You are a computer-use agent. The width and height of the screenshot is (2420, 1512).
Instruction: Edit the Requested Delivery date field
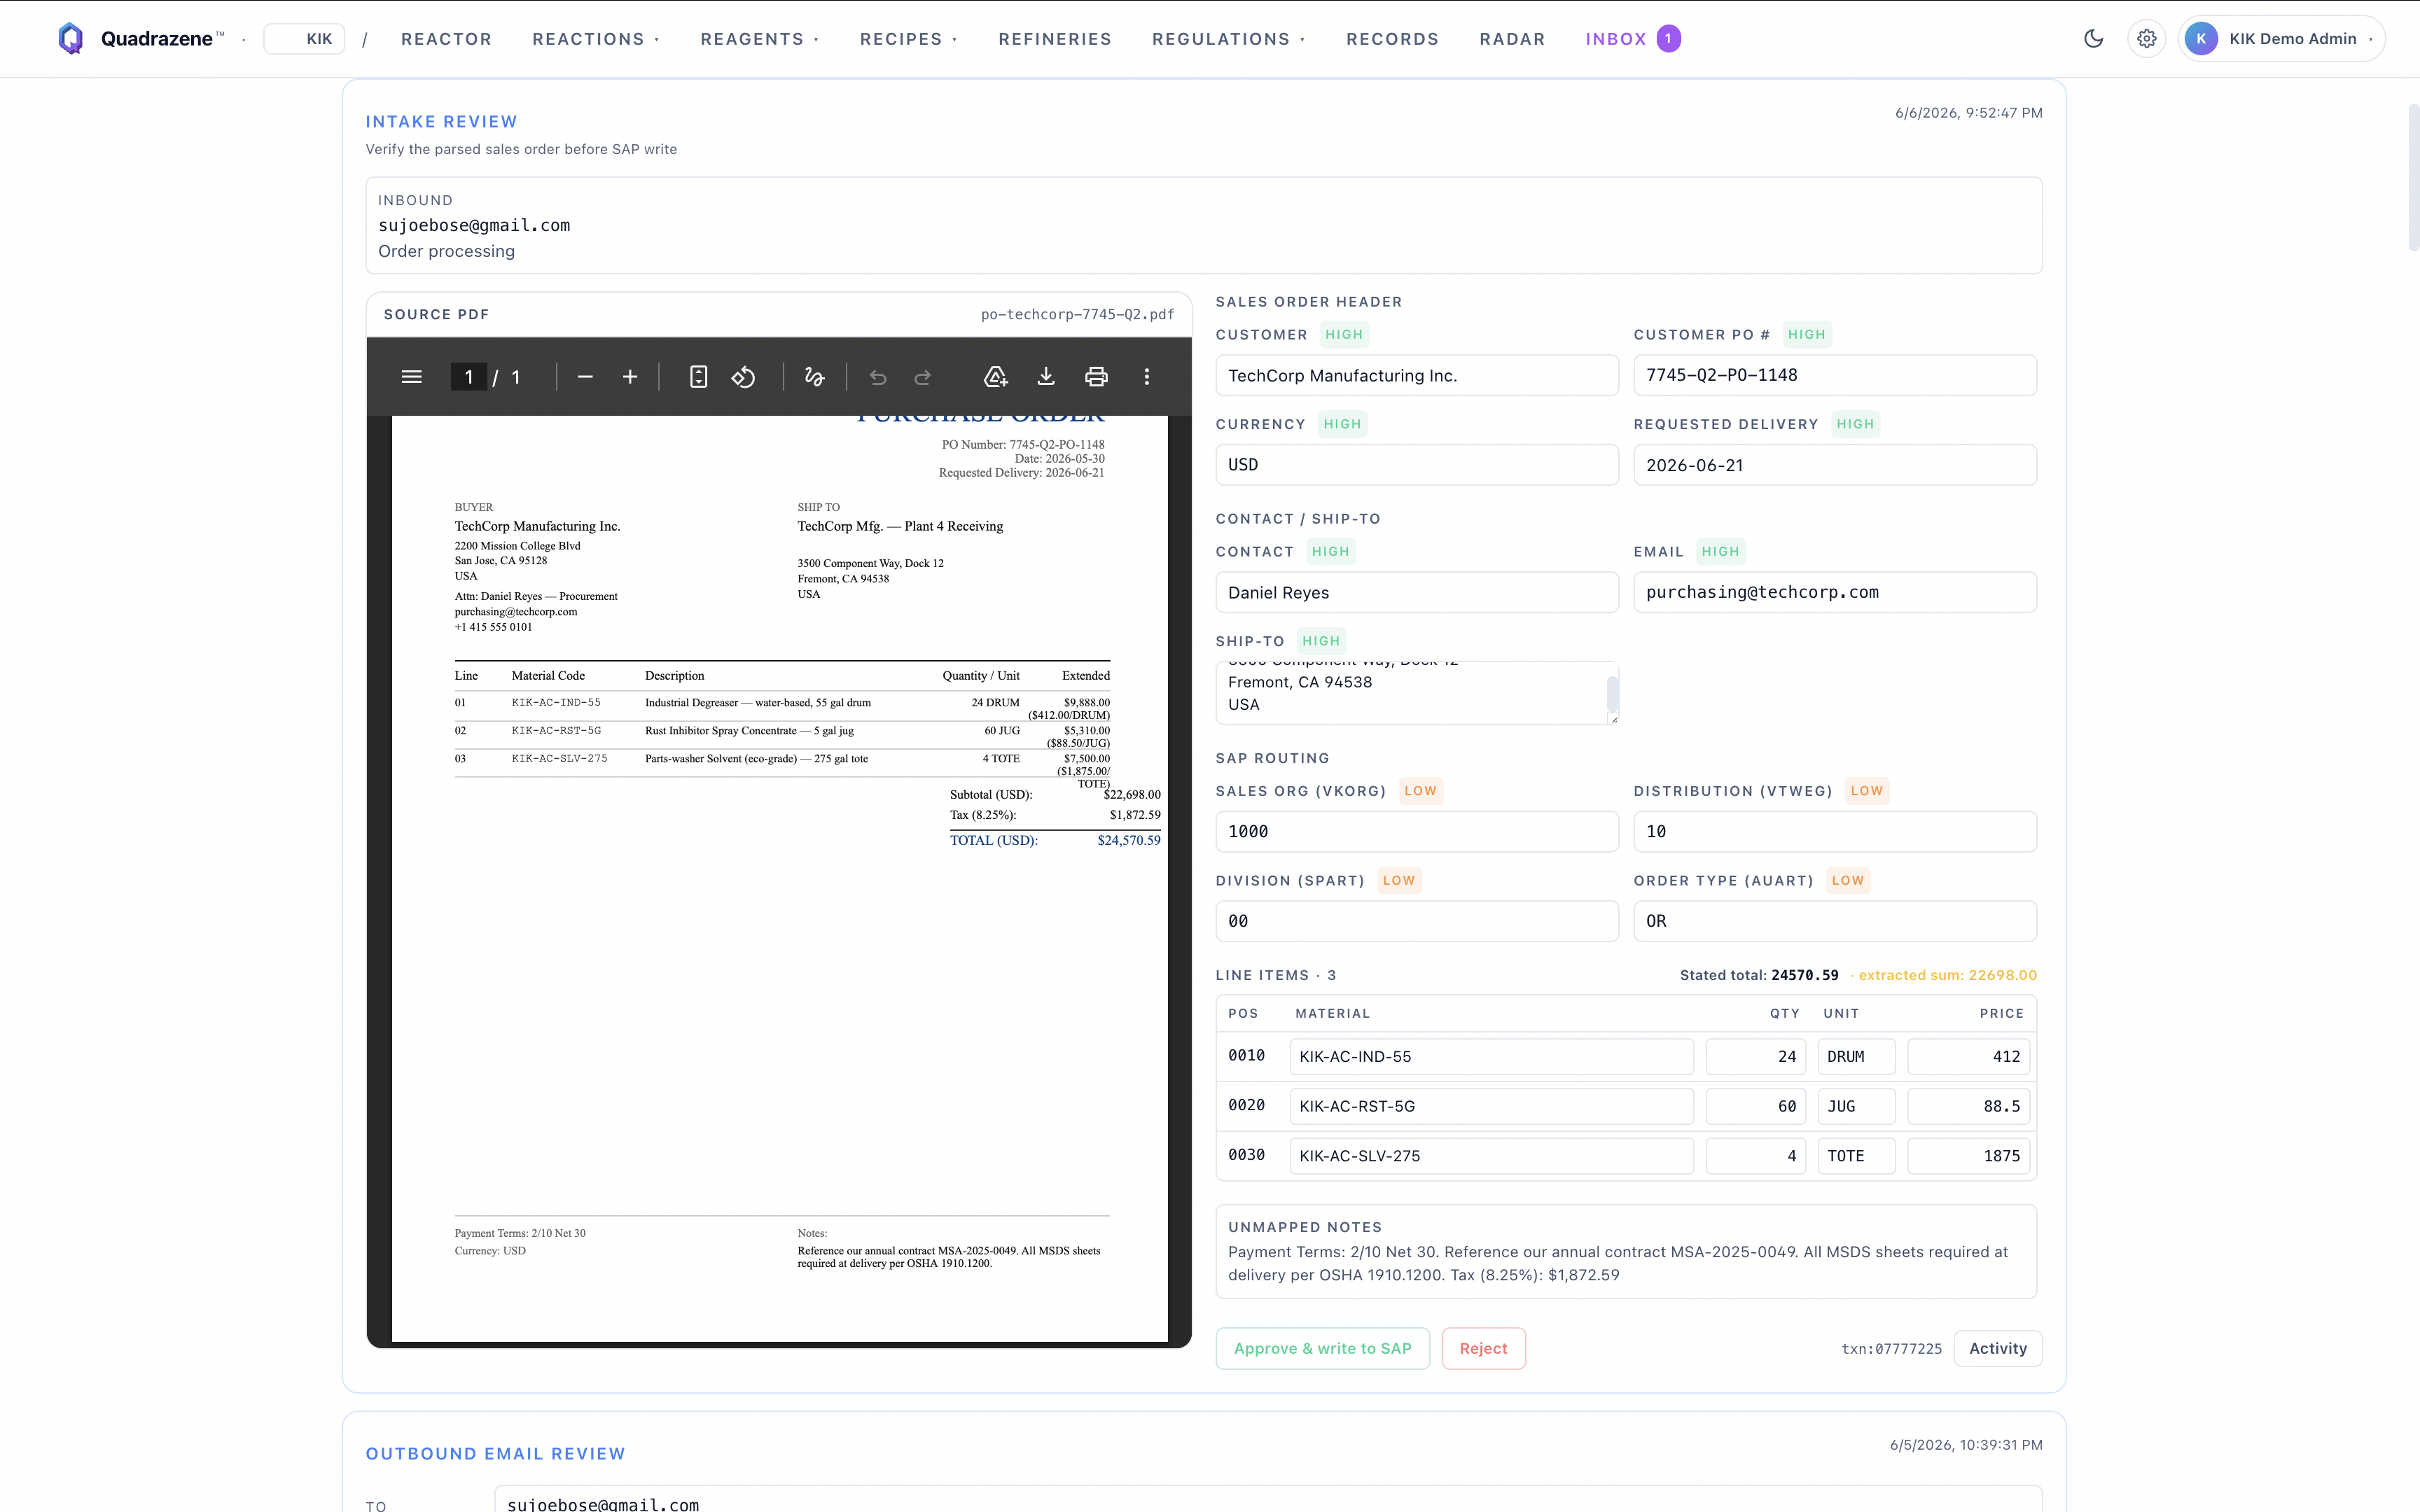[1834, 465]
